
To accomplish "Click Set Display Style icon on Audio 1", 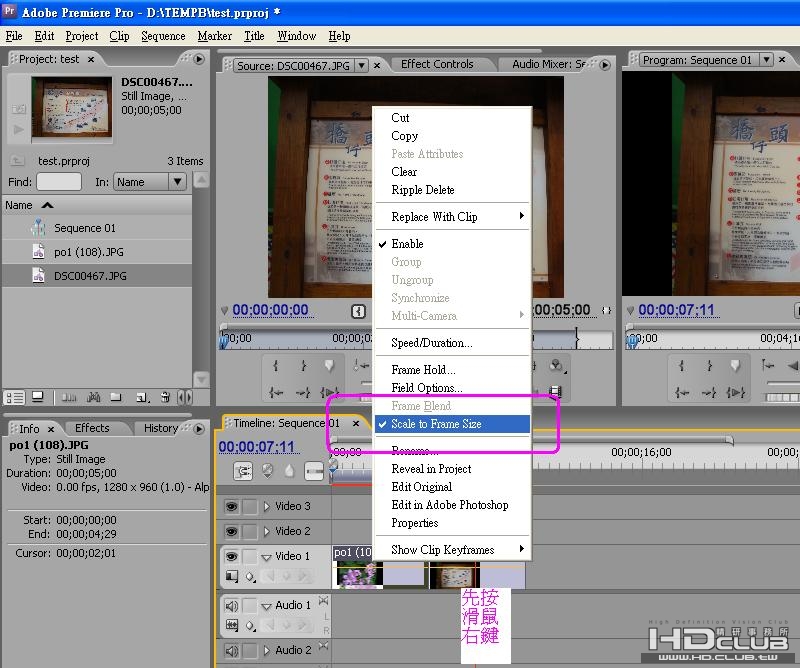I will 232,625.
